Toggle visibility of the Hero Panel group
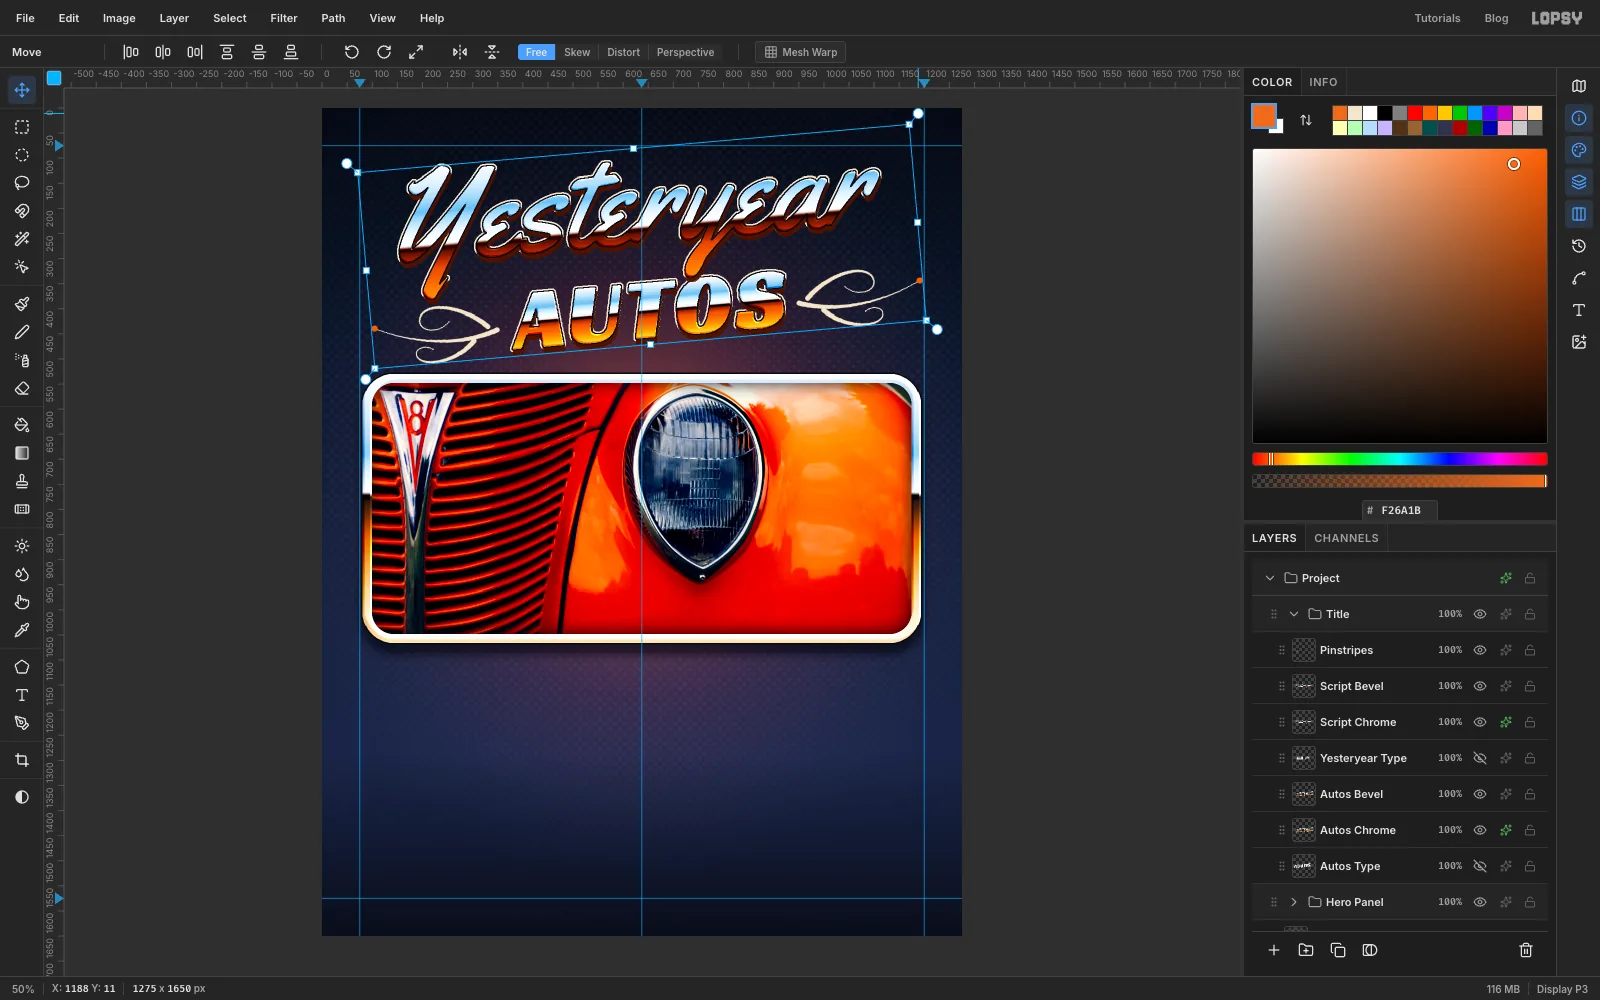Viewport: 1600px width, 1000px height. click(1480, 902)
